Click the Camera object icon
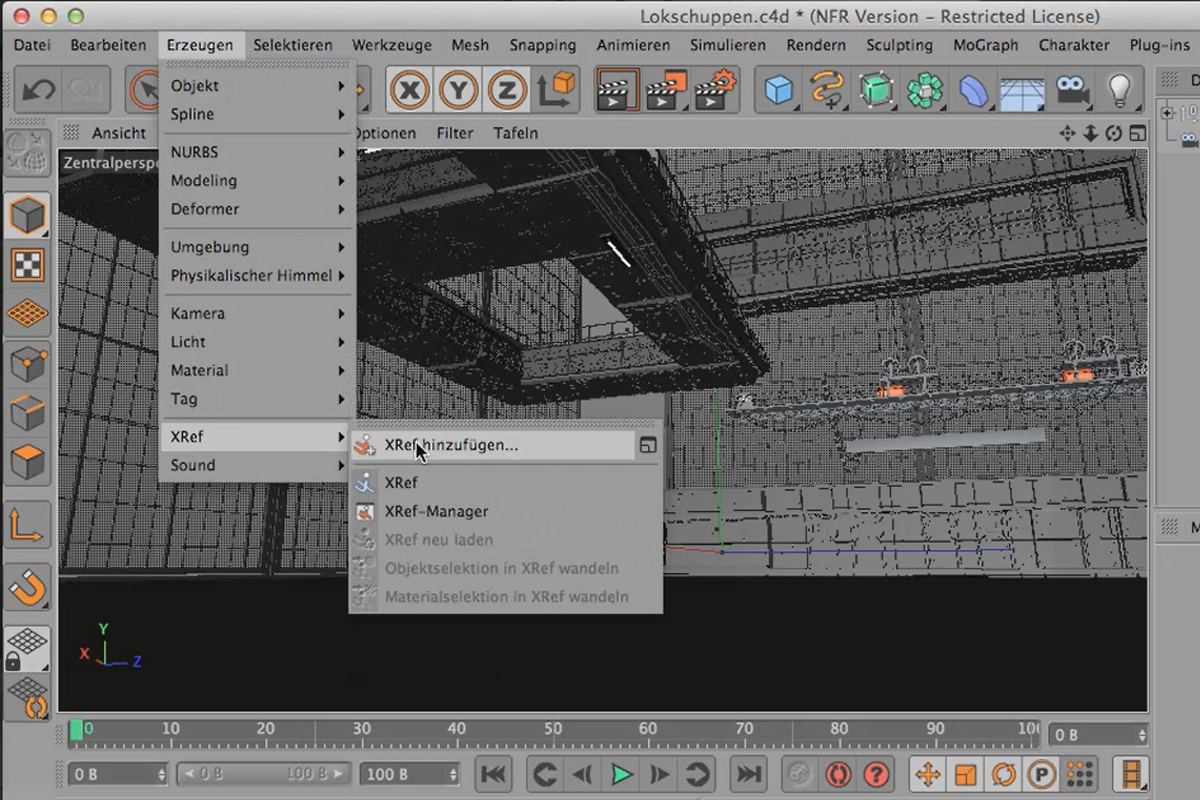The height and width of the screenshot is (800, 1200). 1072,90
